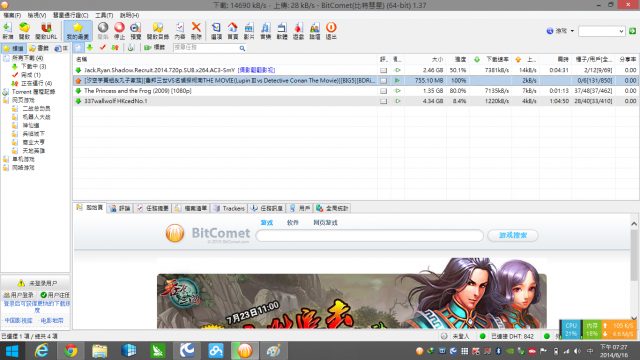This screenshot has width=640, height=360.
Task: Switch to the 全局統計 statistics tab
Action: pos(332,208)
